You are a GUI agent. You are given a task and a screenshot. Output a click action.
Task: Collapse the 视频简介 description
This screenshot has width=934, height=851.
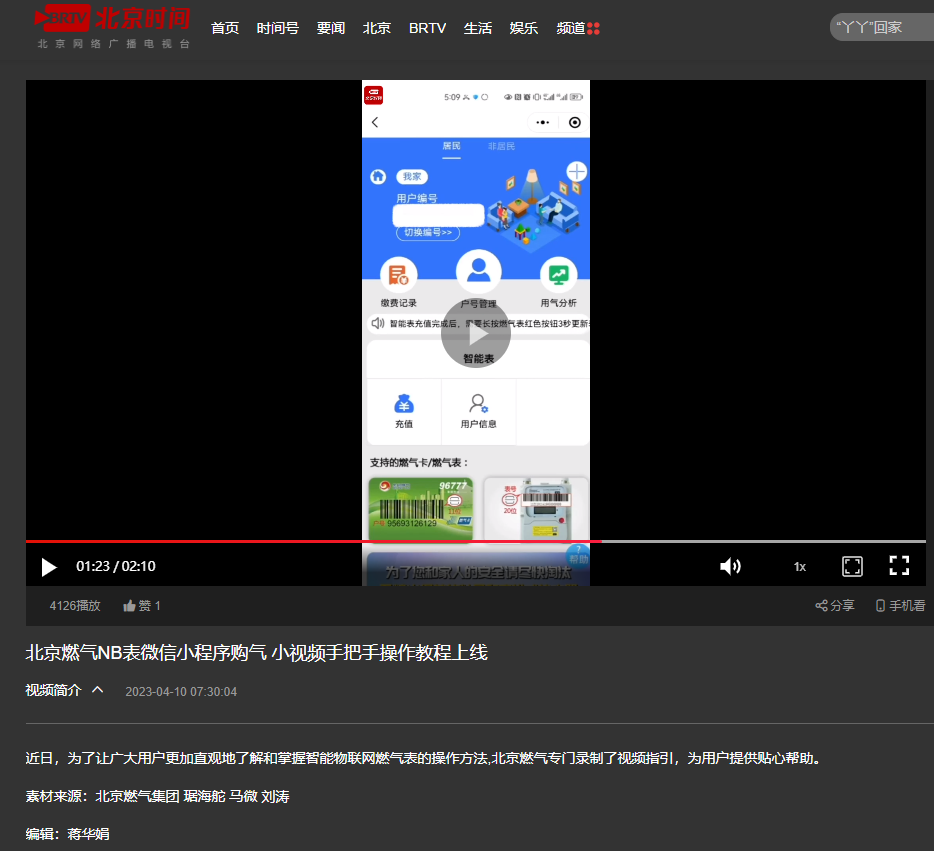click(x=64, y=690)
